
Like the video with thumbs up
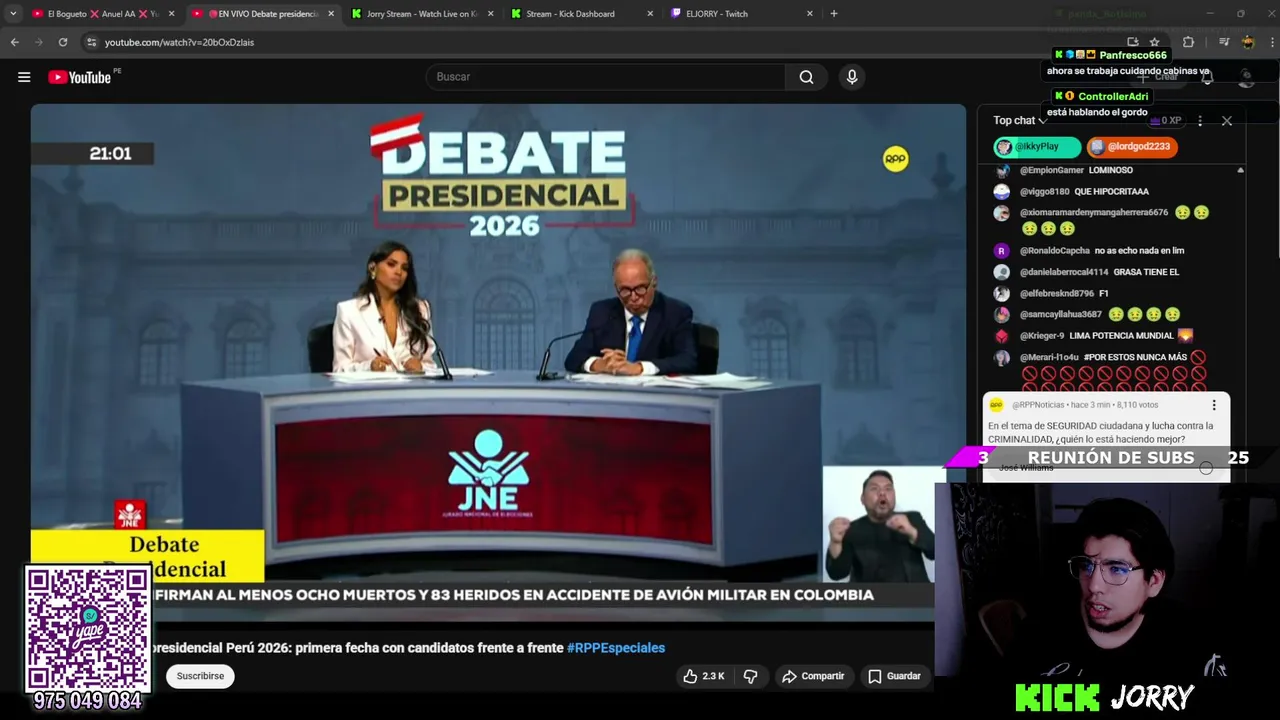(x=704, y=676)
